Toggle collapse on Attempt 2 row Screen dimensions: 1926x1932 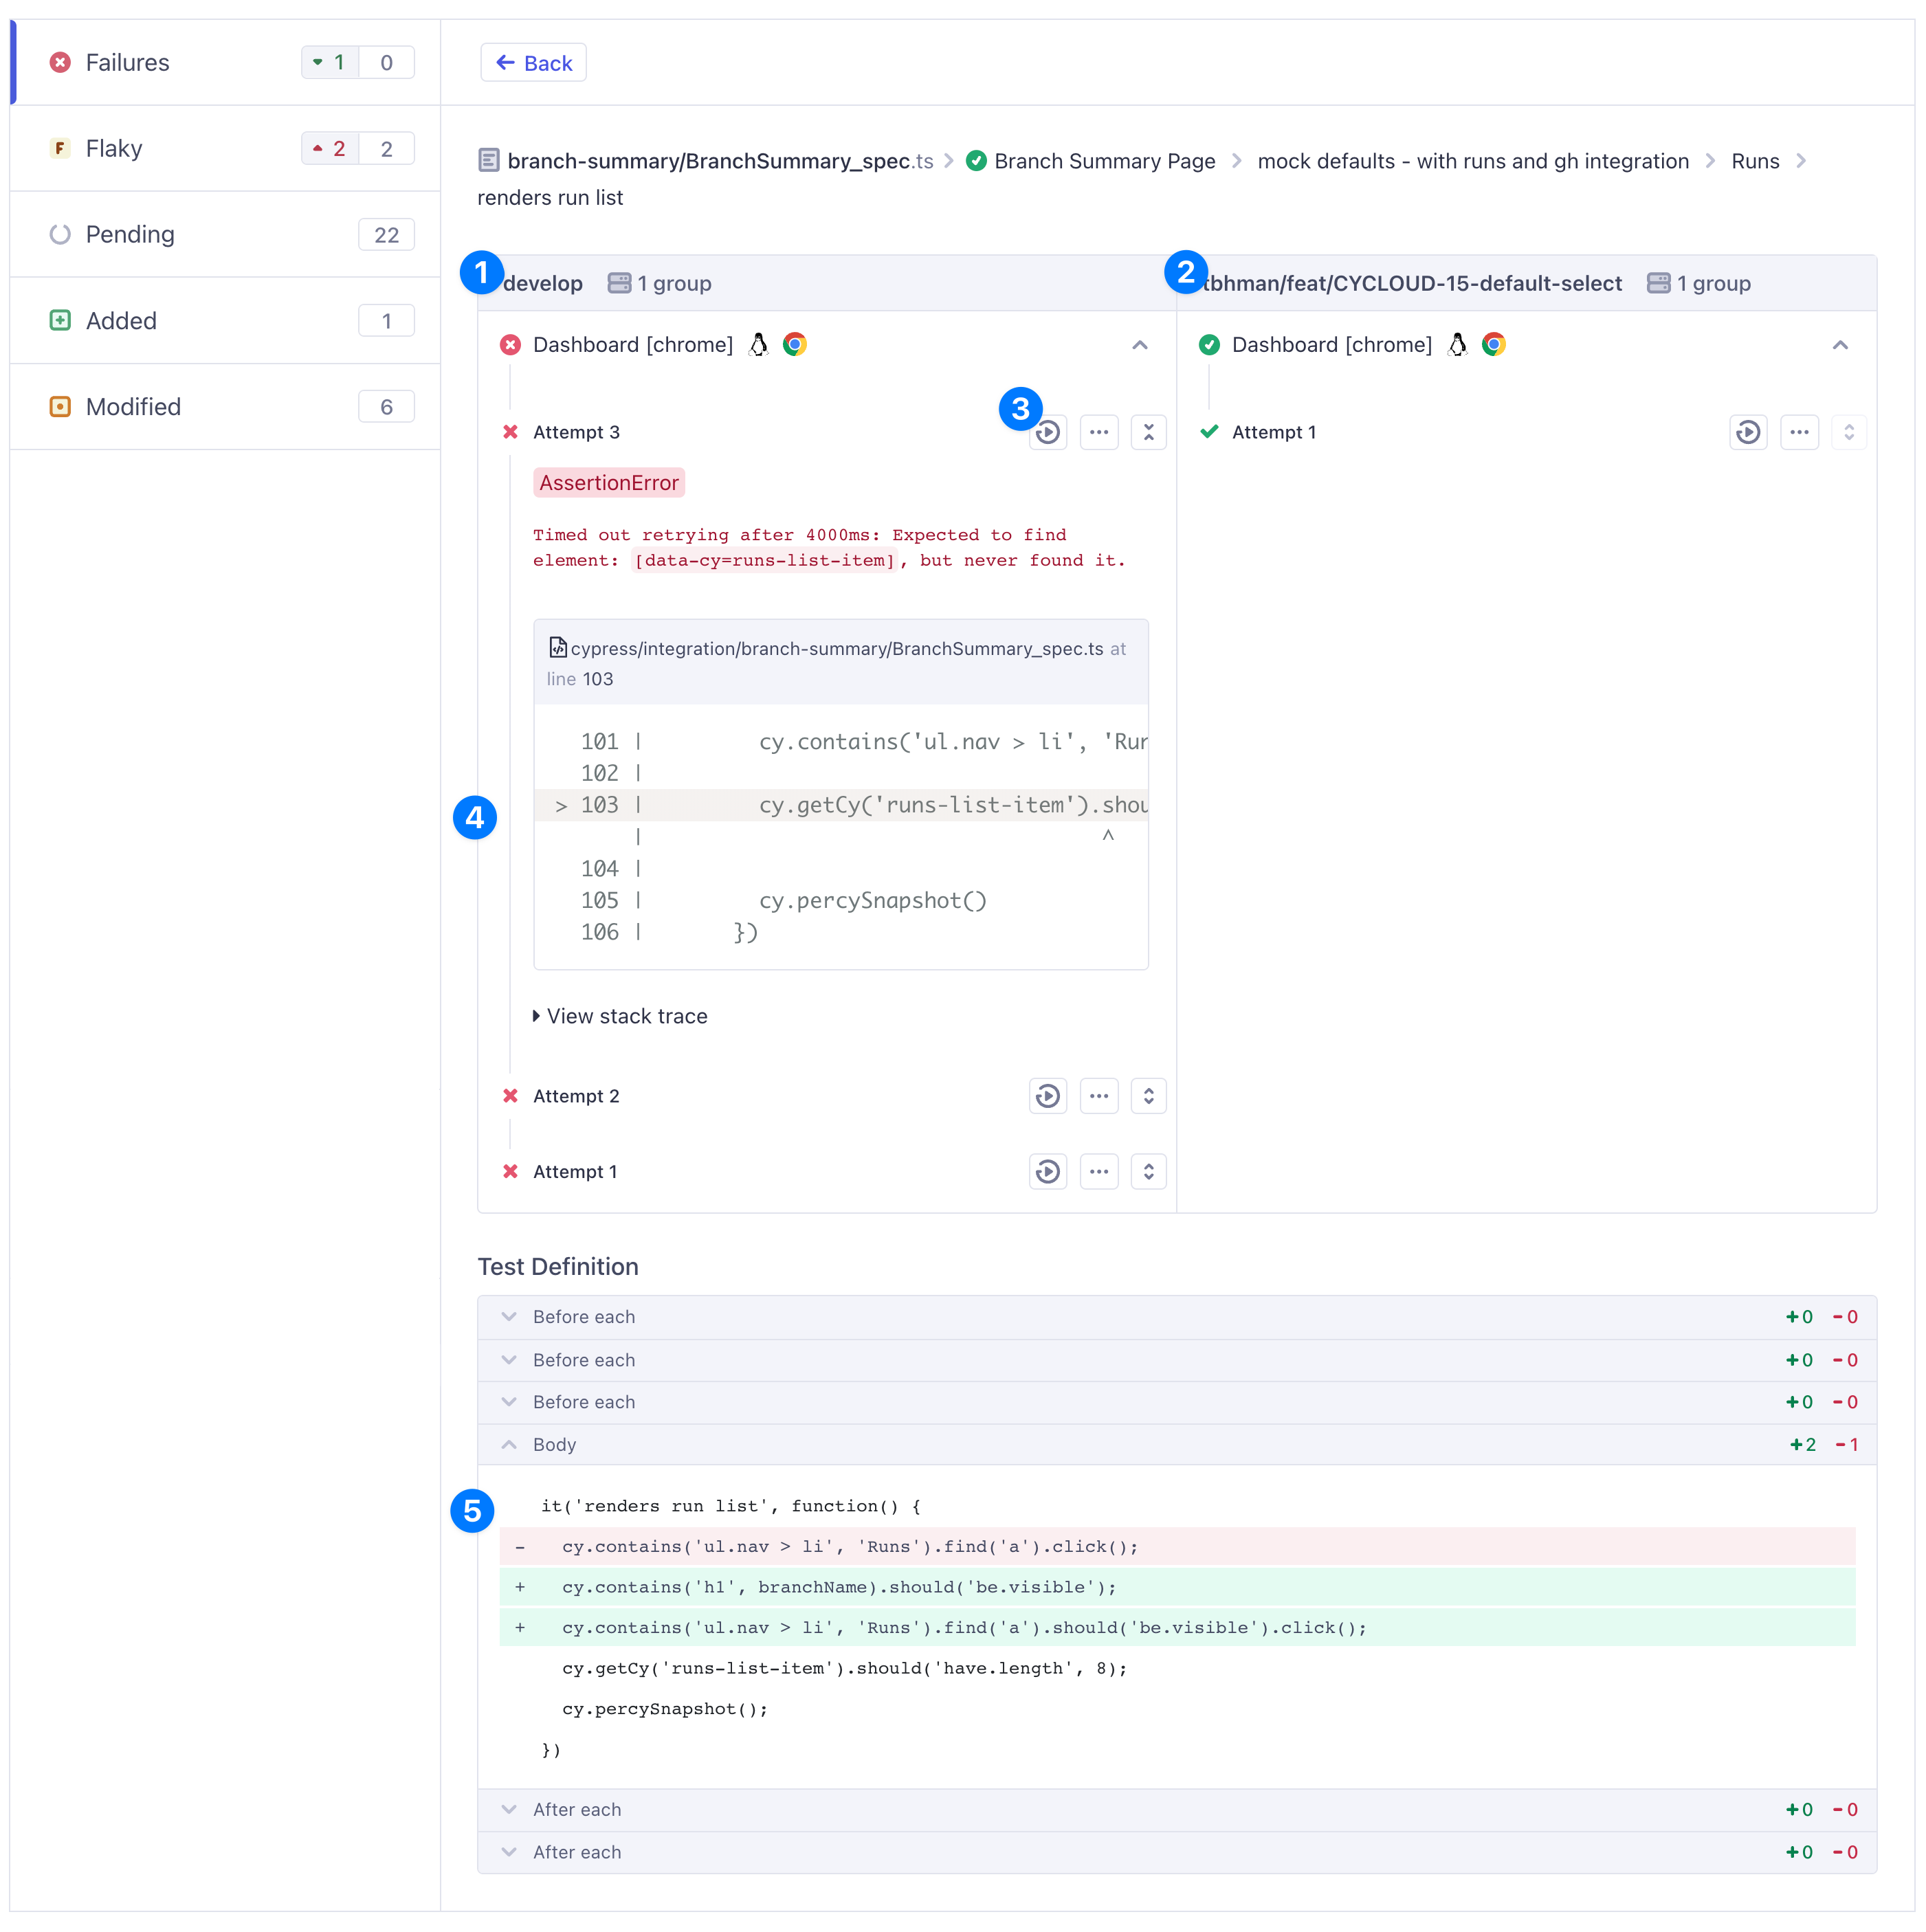pos(1148,1095)
